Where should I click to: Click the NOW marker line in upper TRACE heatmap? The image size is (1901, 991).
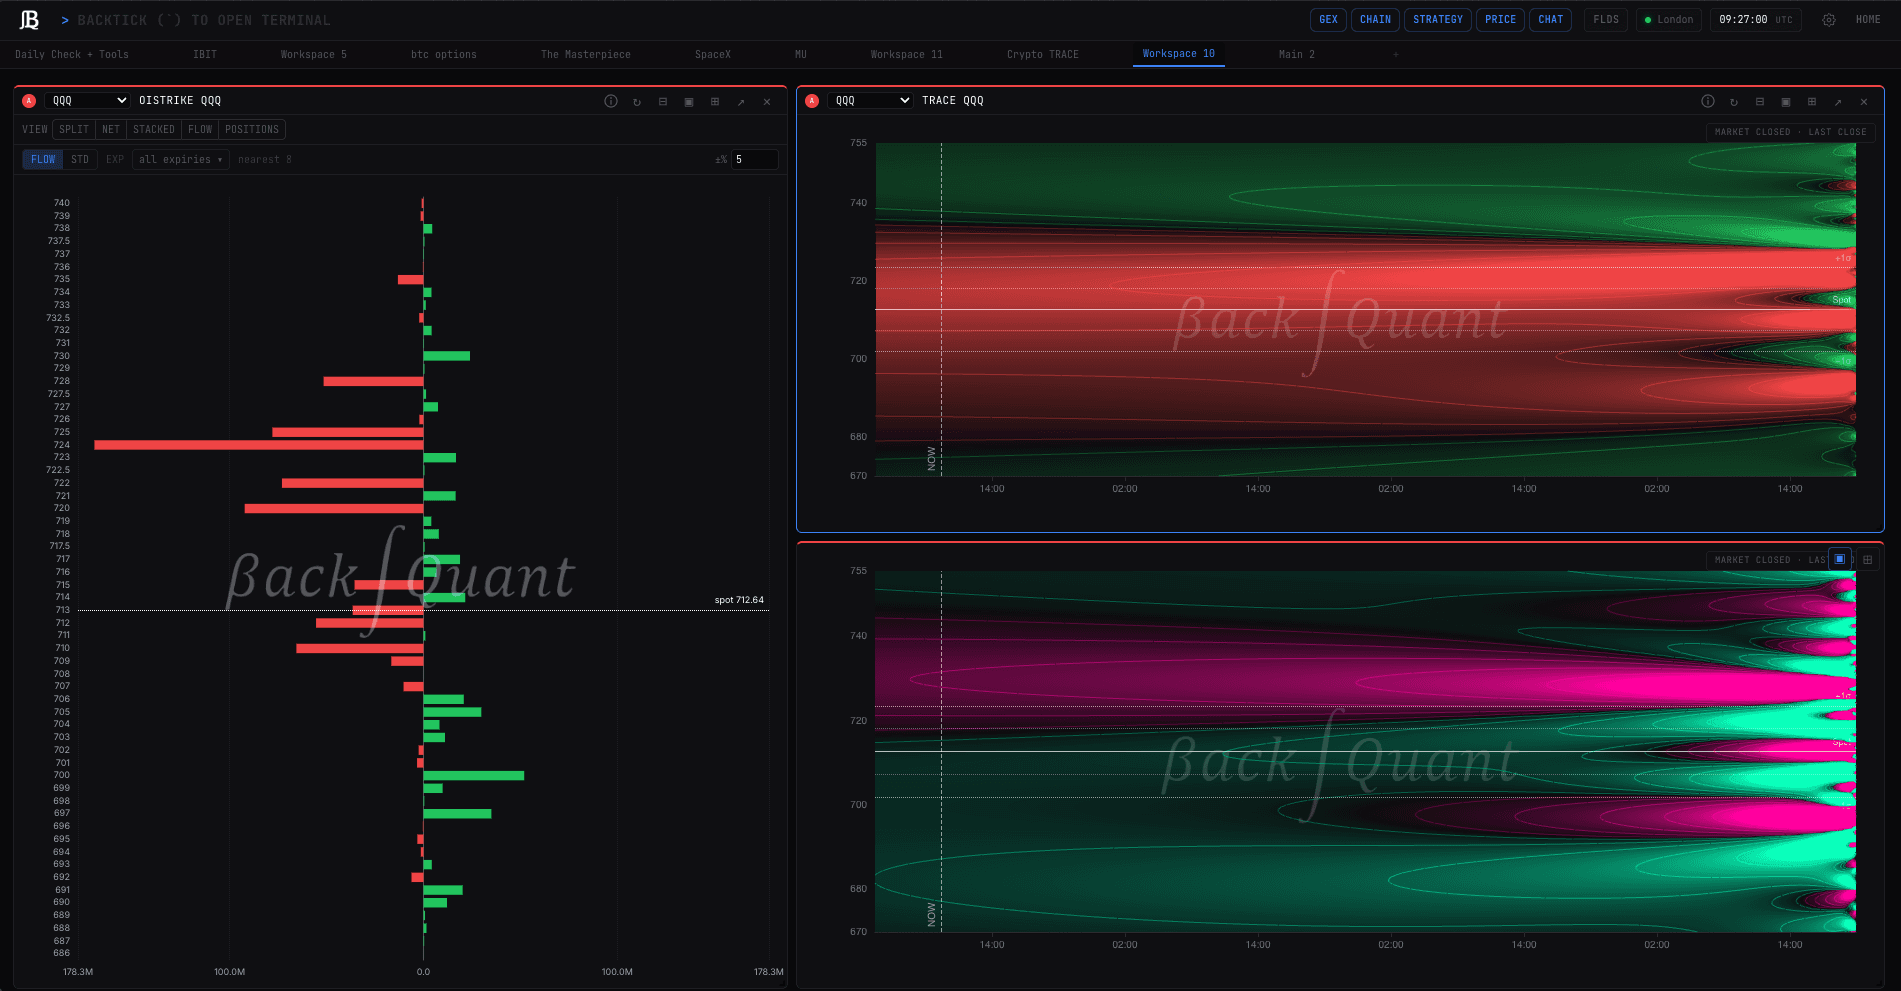tap(941, 310)
